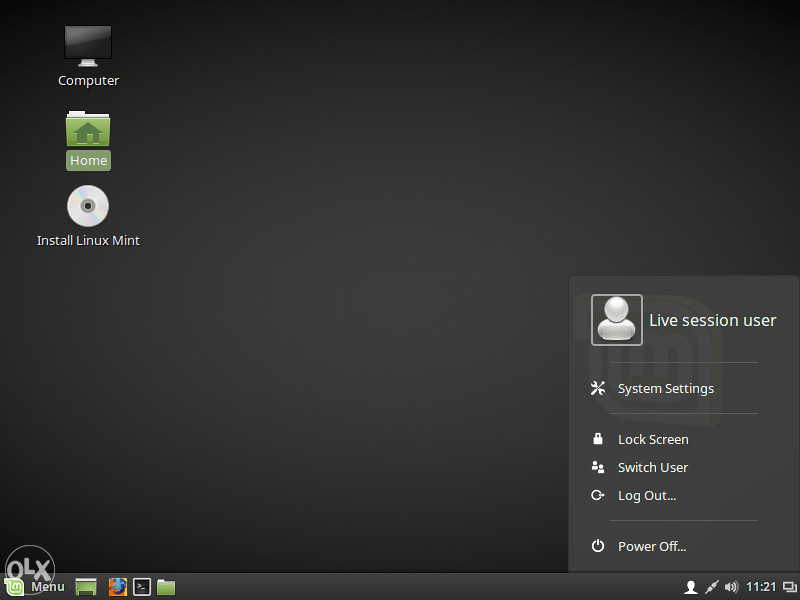This screenshot has height=600, width=800.
Task: Click the Live session user name
Action: coord(712,320)
